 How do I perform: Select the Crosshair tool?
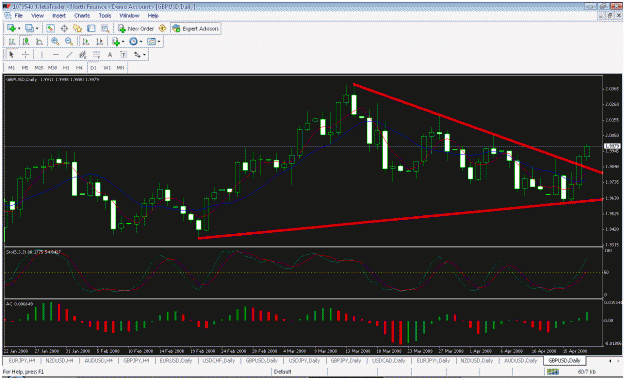point(26,55)
